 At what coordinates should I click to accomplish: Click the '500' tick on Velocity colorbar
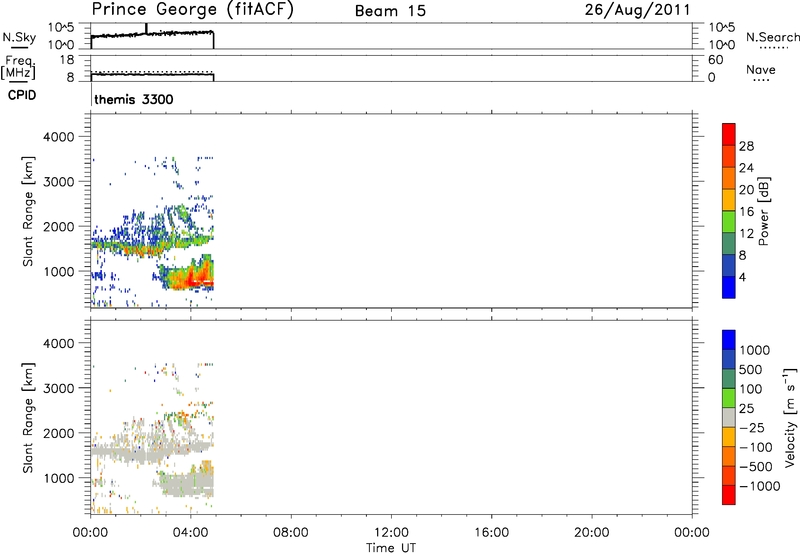[x=751, y=370]
